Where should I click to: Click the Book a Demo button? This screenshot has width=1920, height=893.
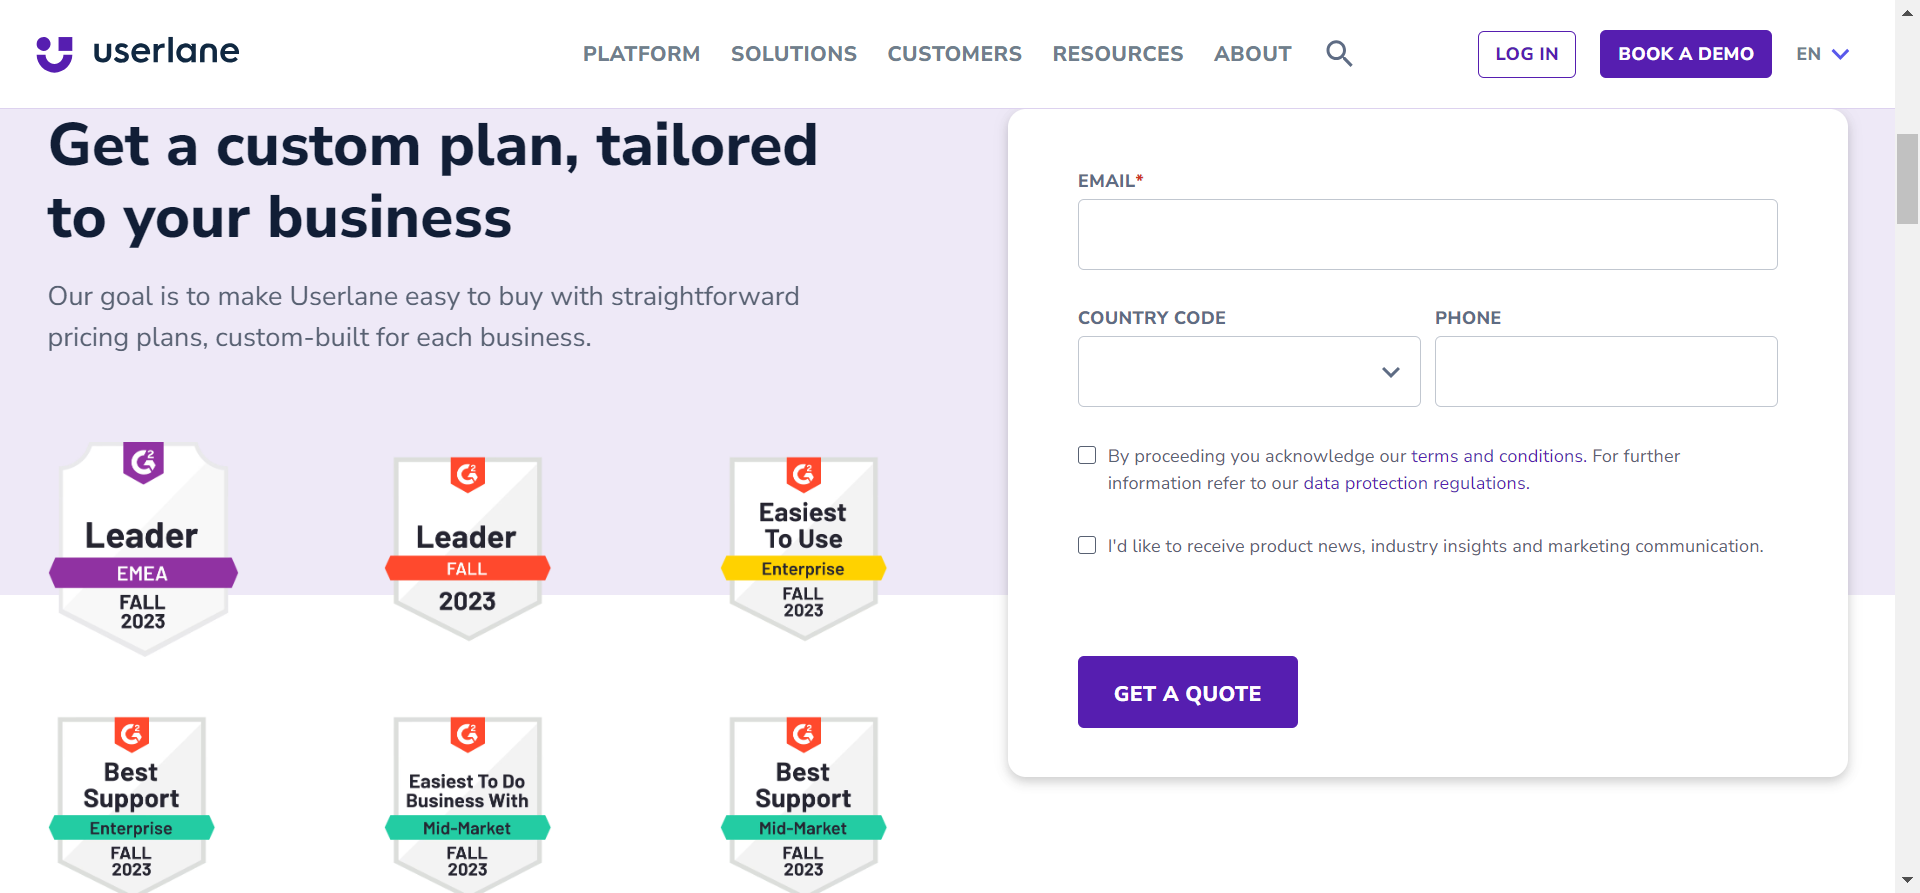click(x=1685, y=54)
